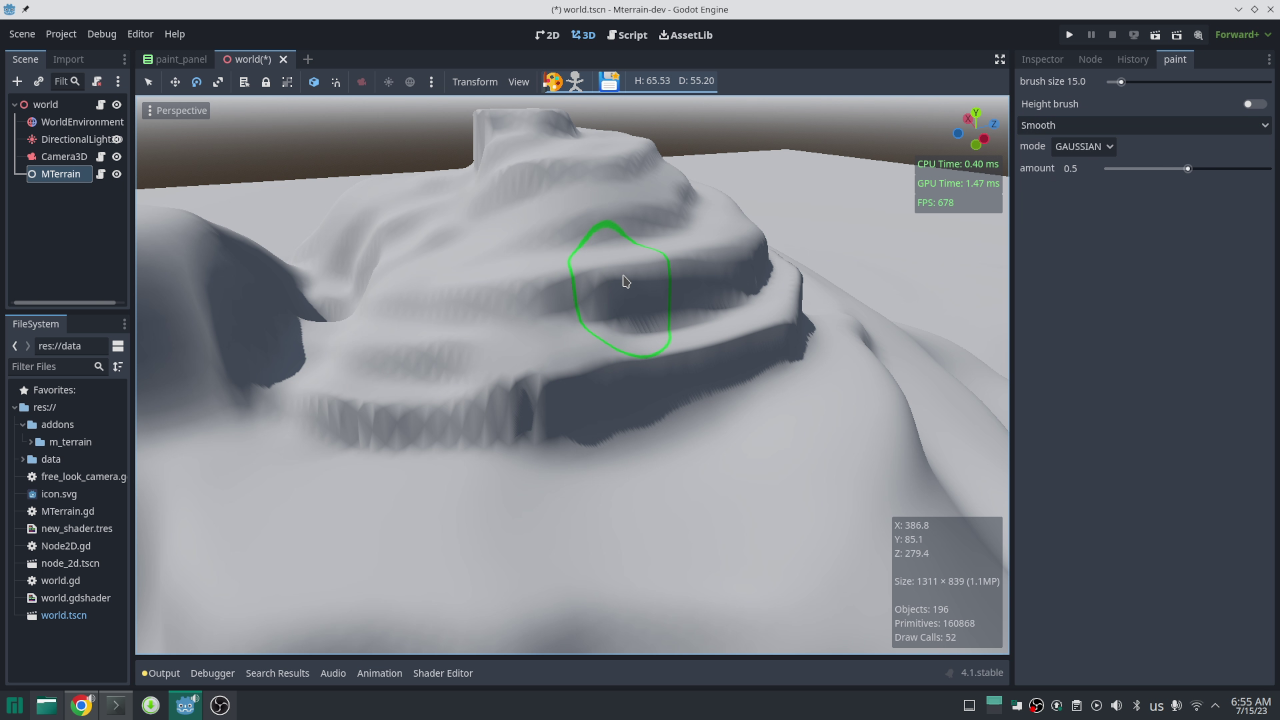
Task: Open the Debug menu
Action: [x=101, y=34]
